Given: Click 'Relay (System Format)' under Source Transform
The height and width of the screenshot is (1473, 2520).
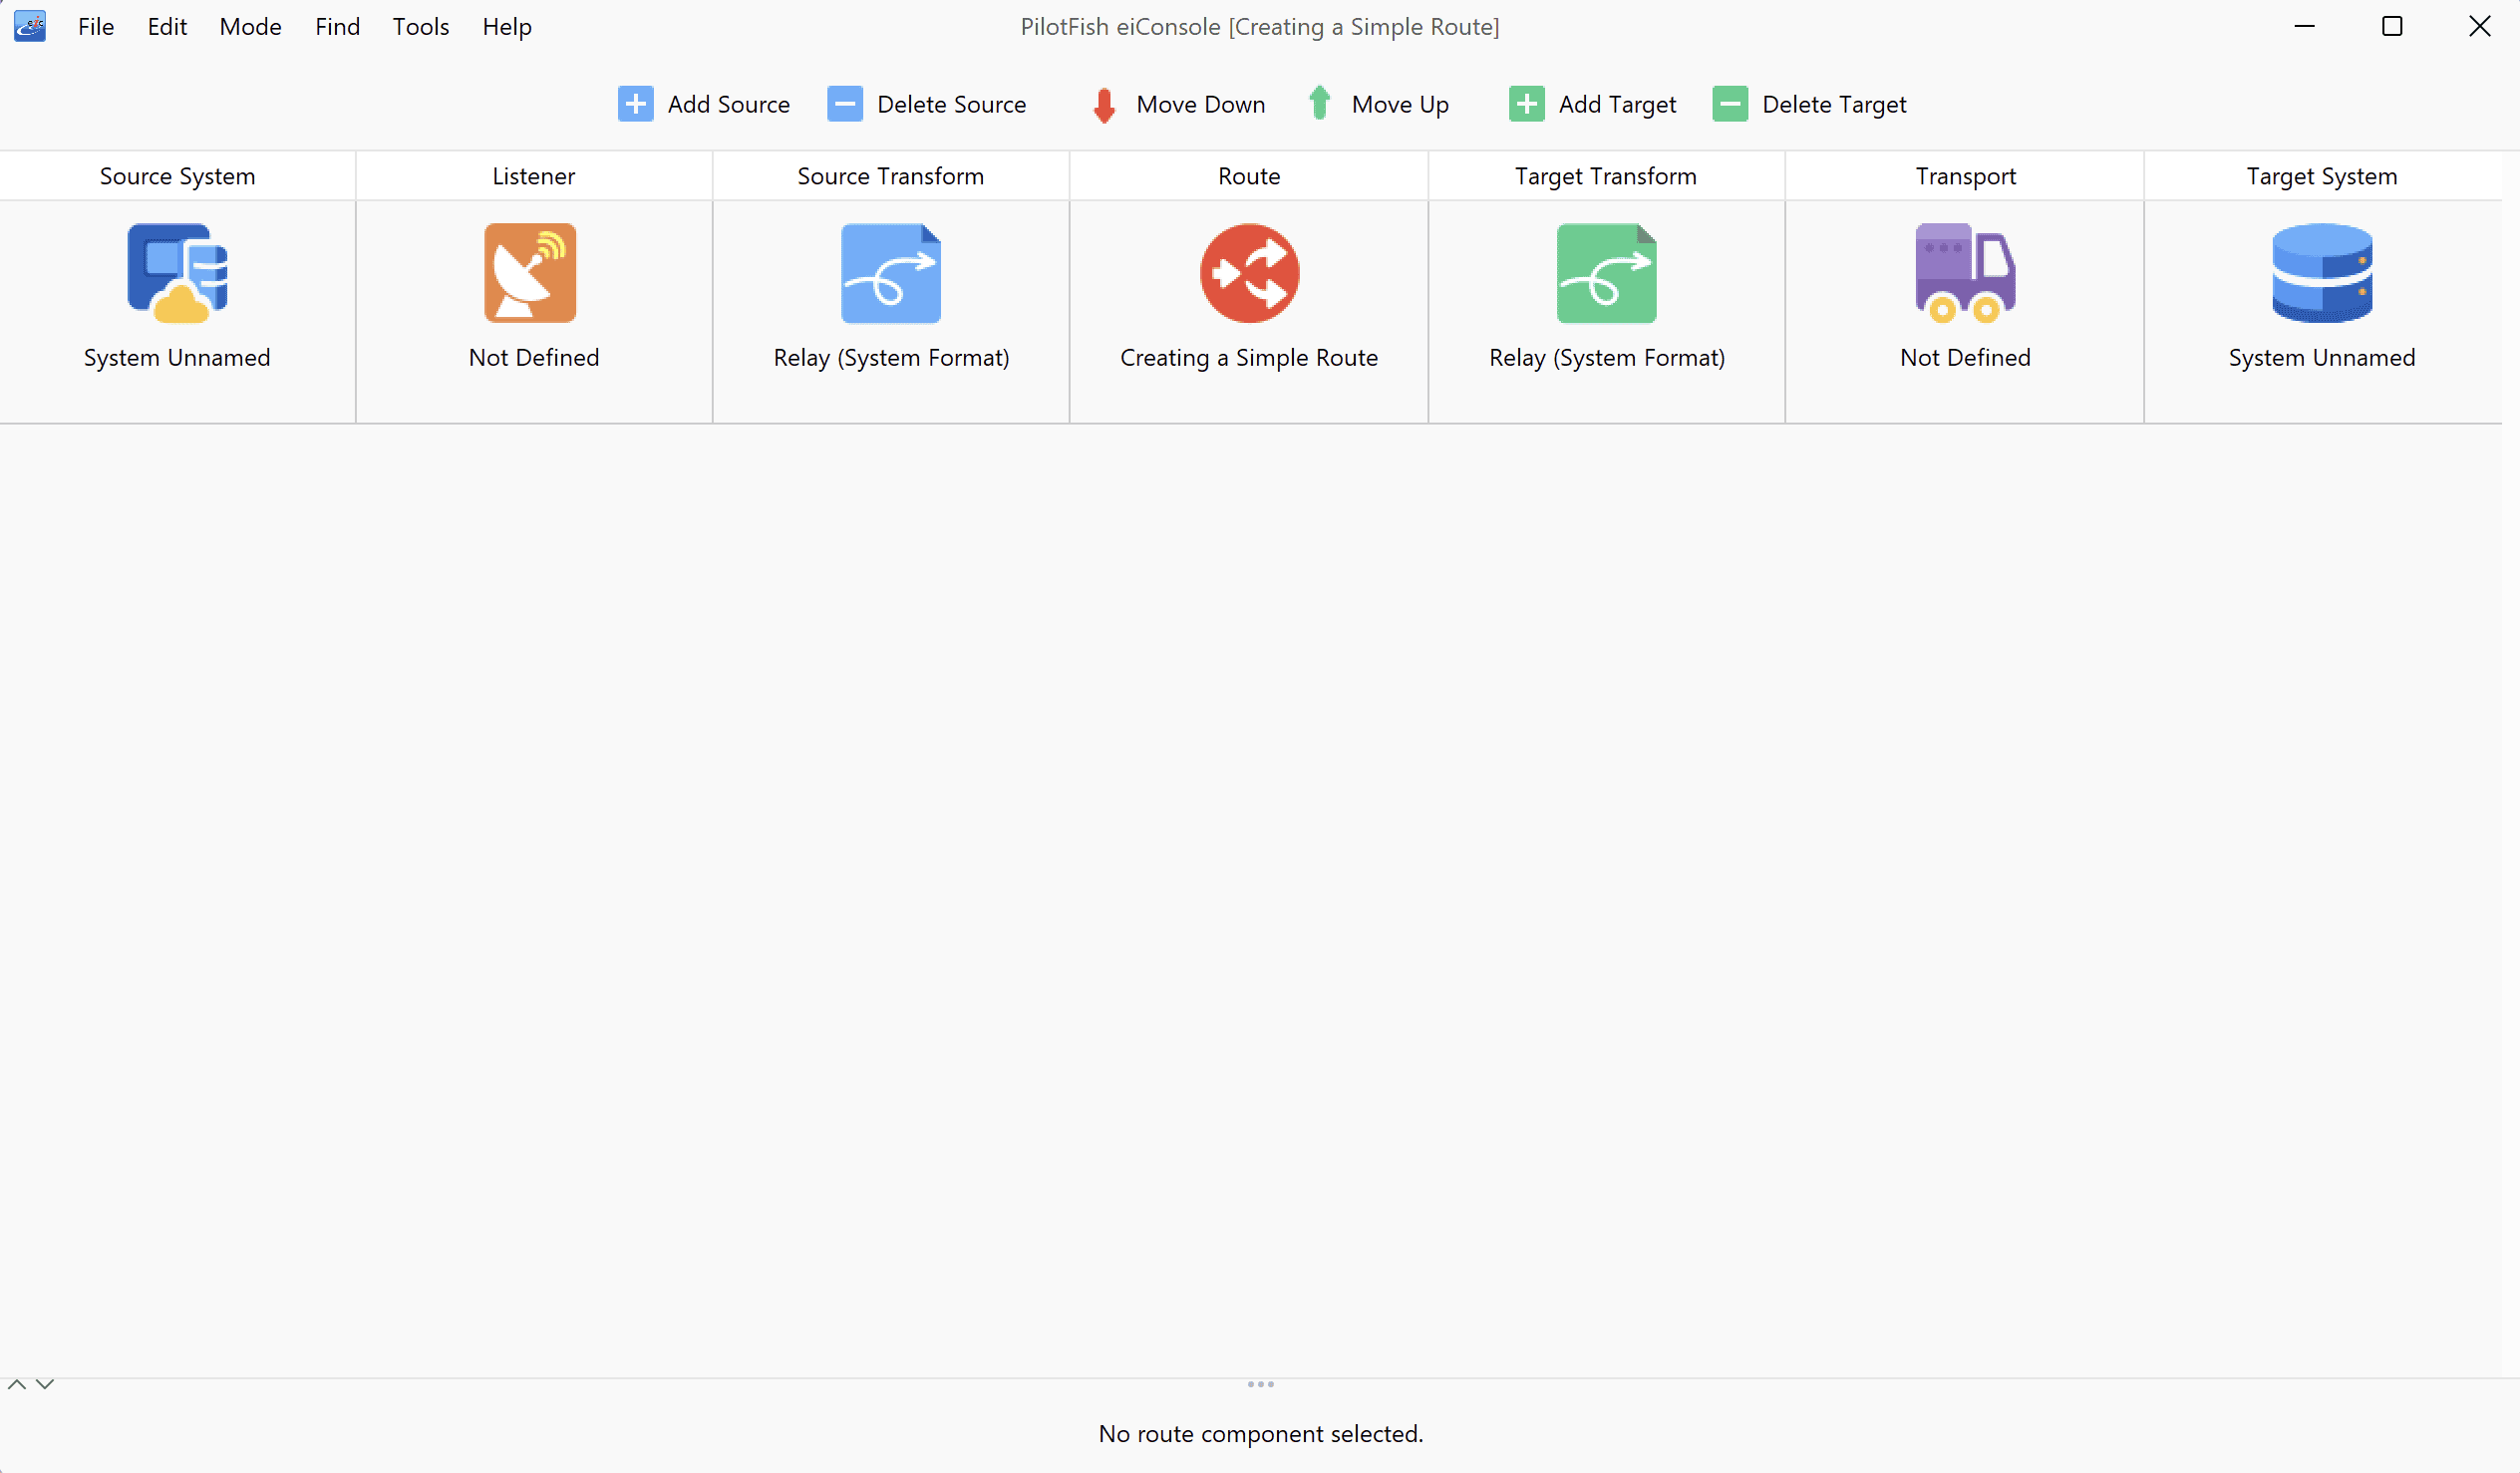Looking at the screenshot, I should (x=891, y=358).
